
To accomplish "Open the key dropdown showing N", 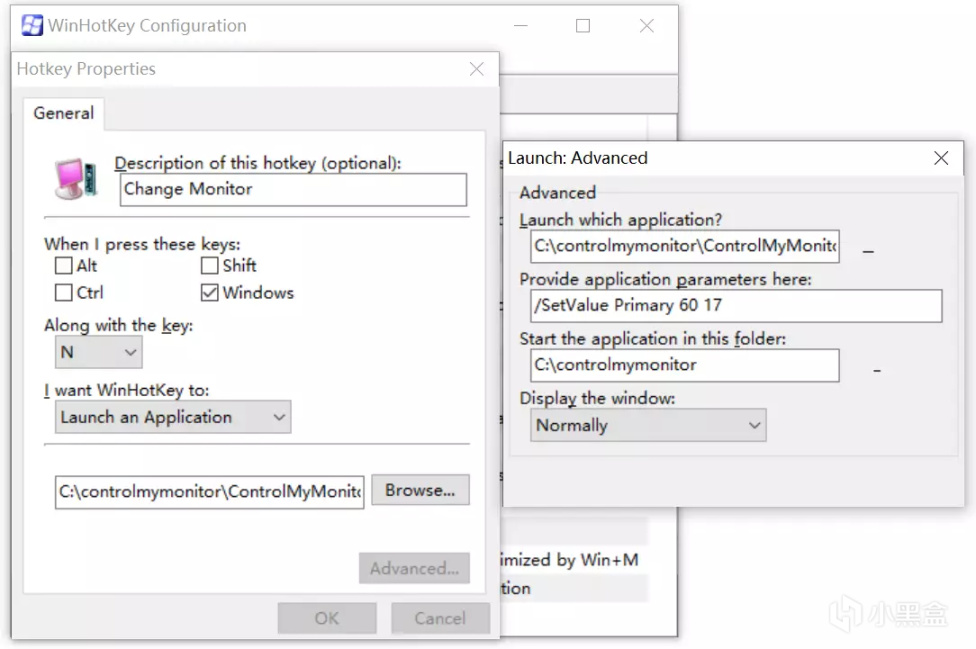I will tap(98, 352).
